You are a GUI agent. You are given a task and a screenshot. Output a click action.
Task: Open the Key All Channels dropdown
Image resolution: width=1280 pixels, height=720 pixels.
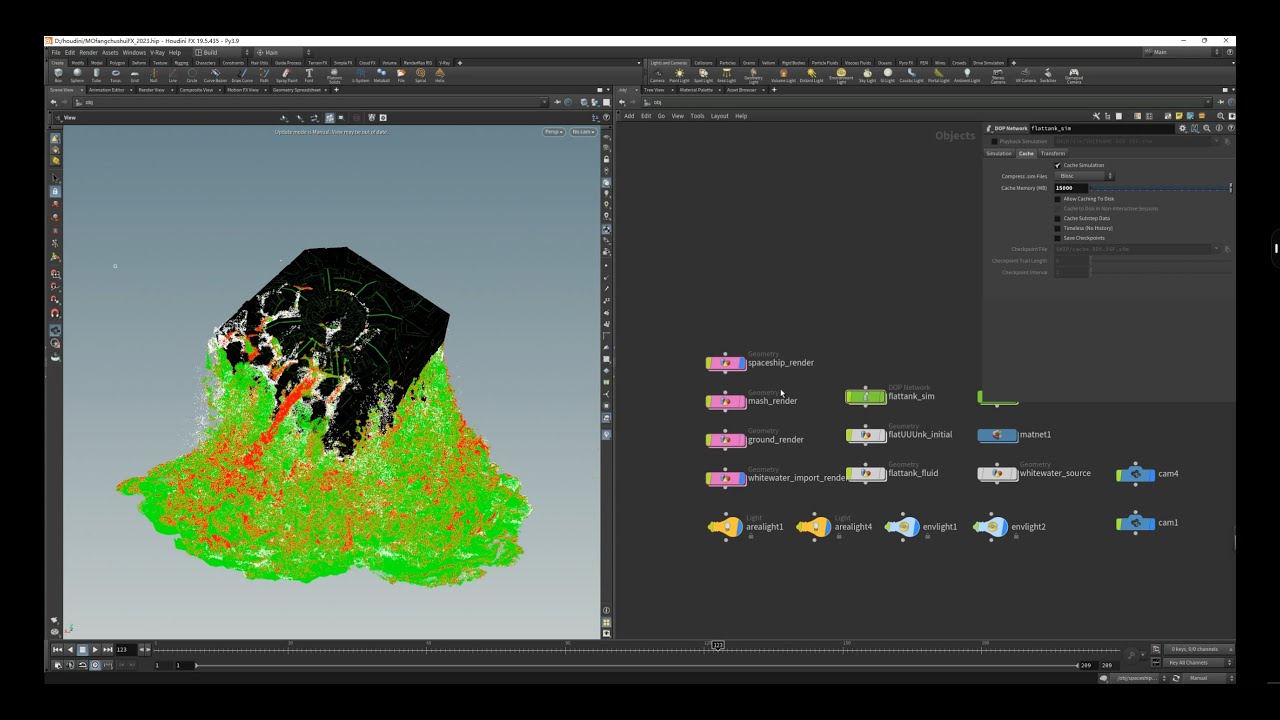click(1200, 663)
